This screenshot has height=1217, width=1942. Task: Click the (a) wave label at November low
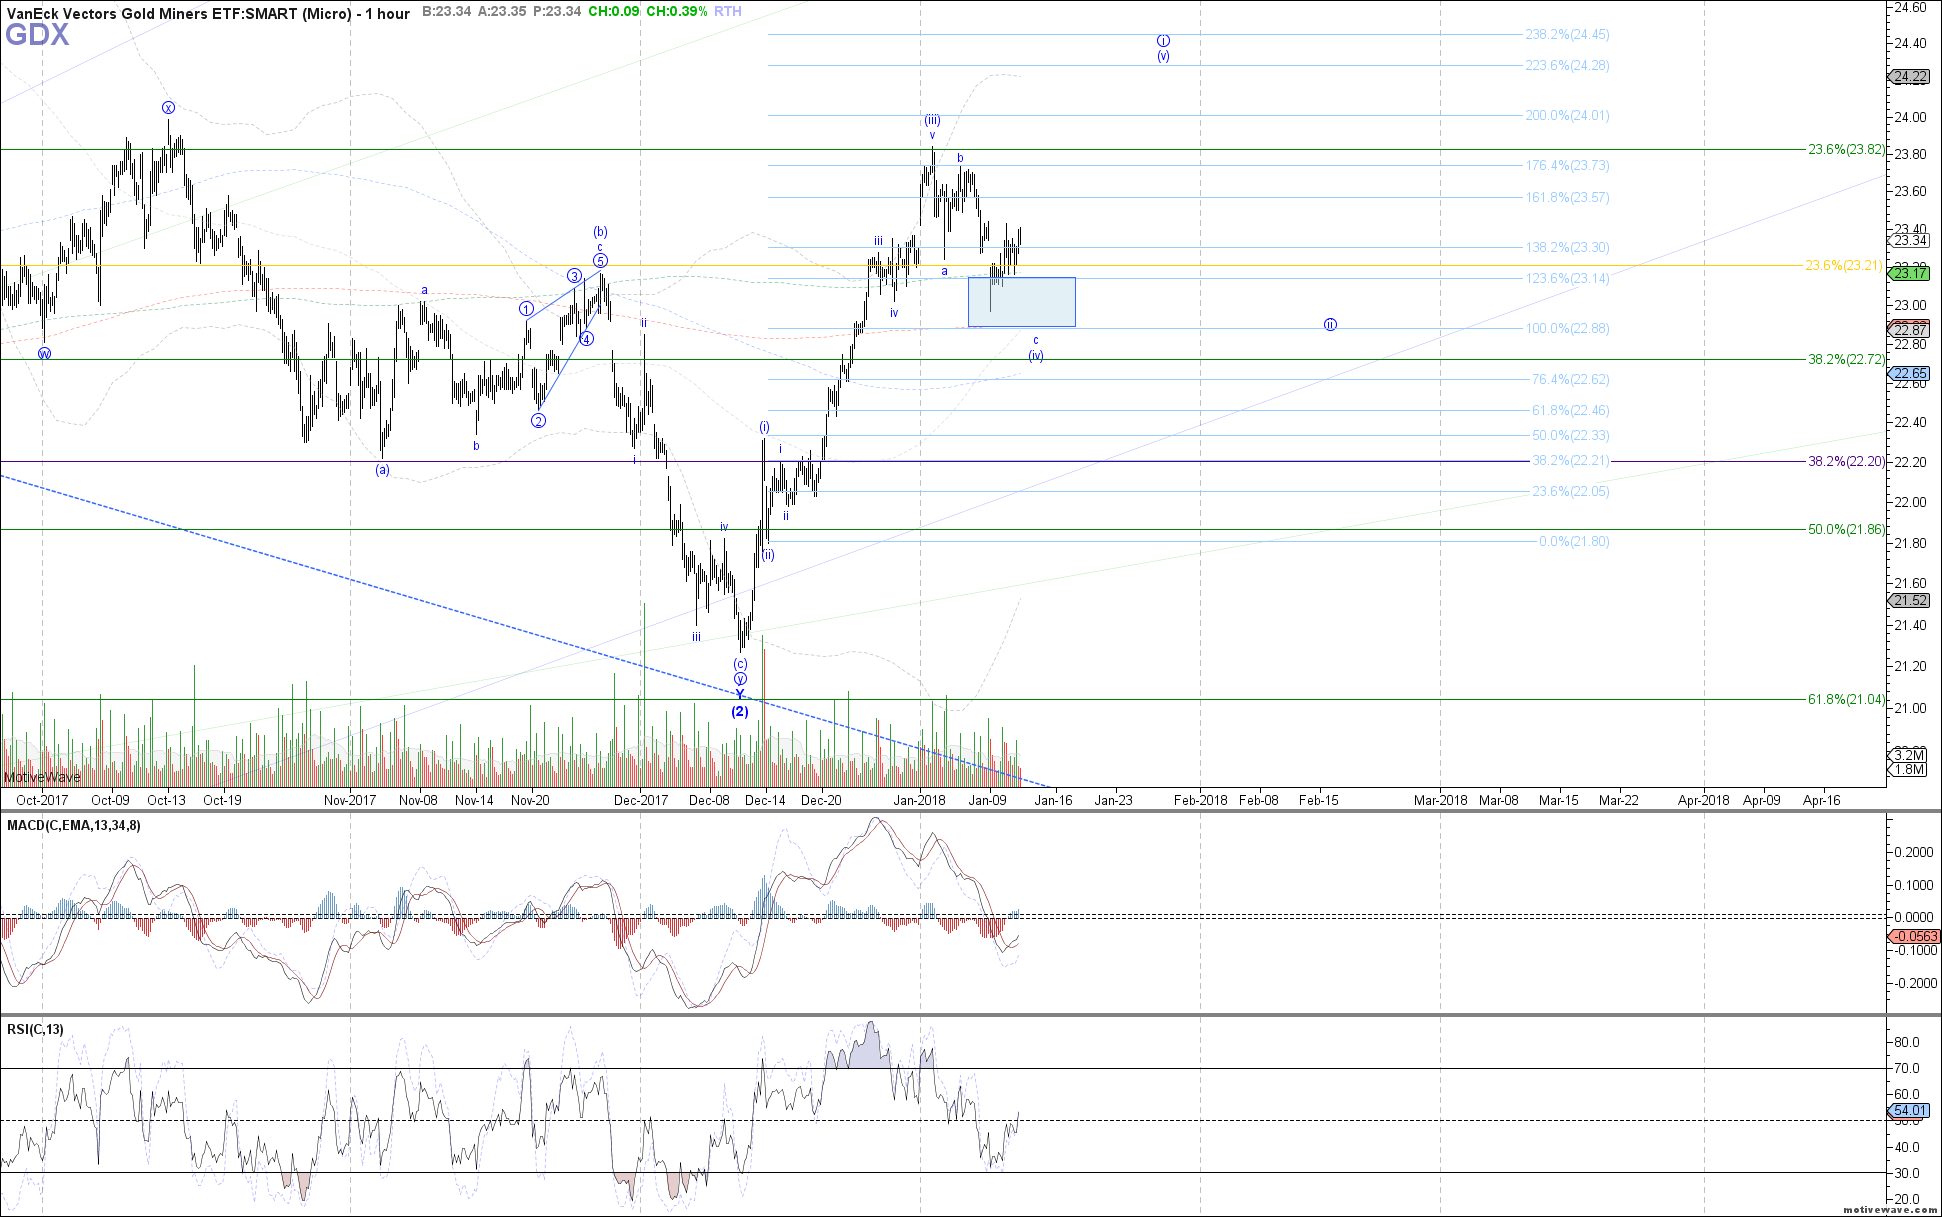[x=382, y=470]
